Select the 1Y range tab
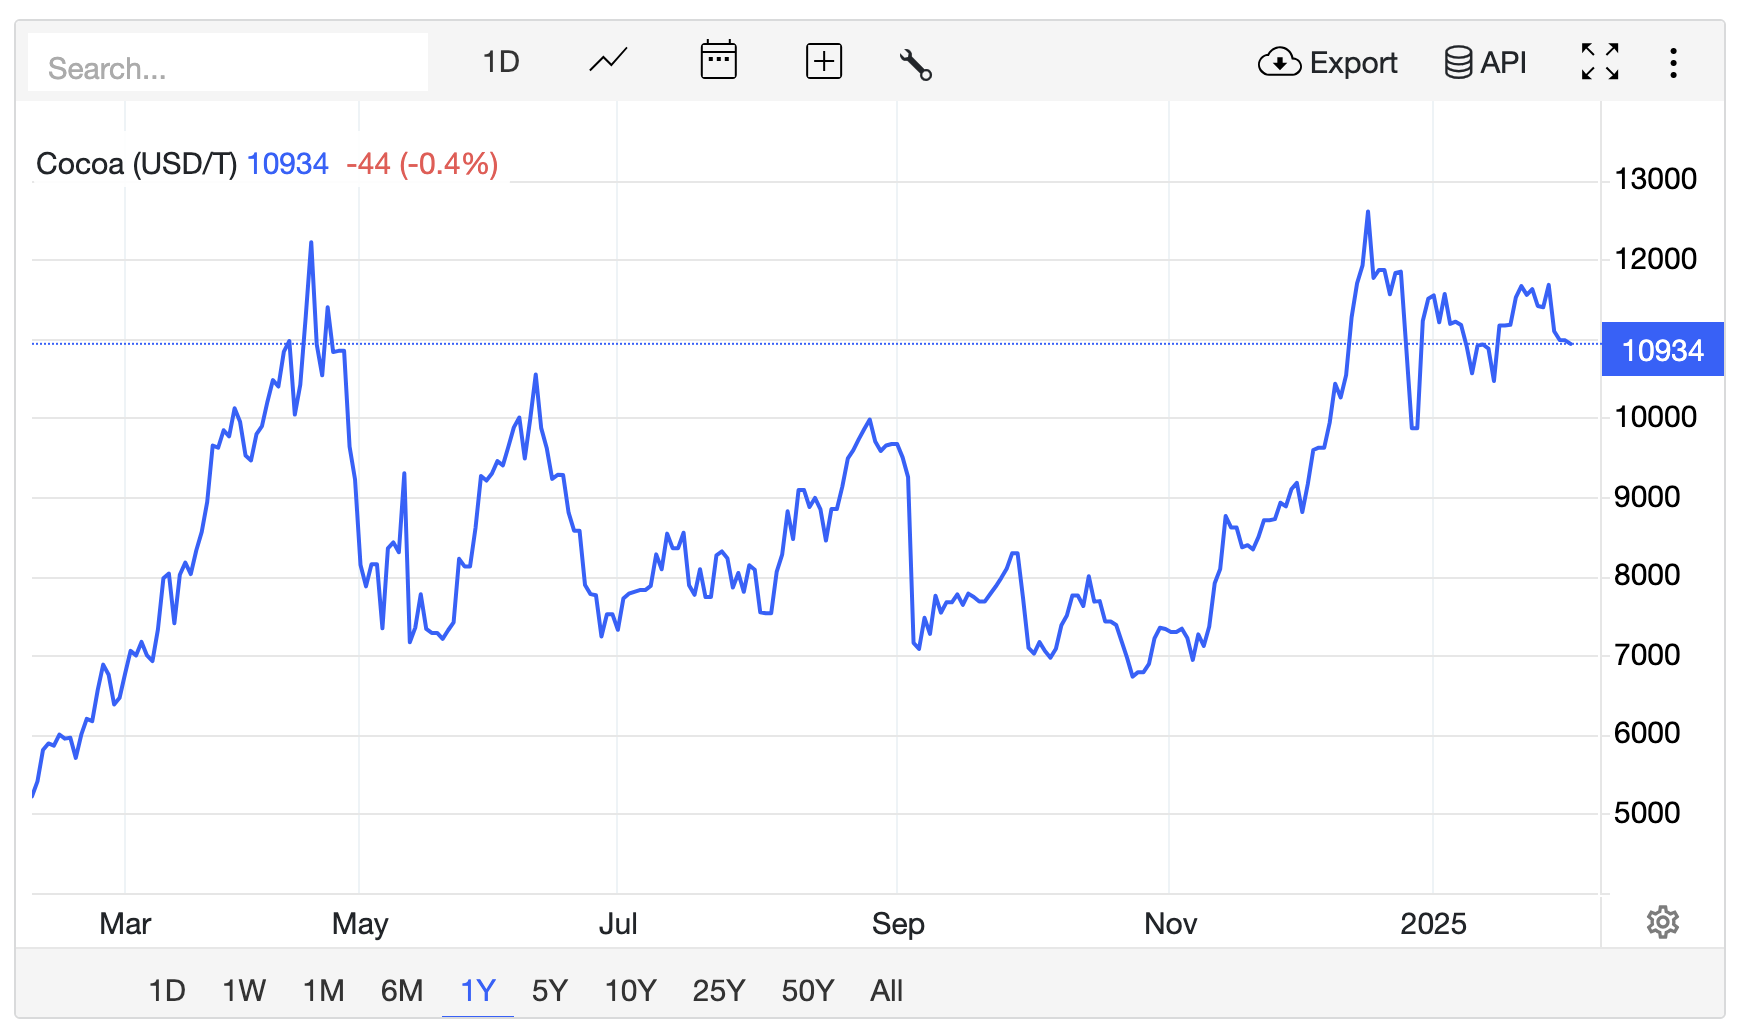Image resolution: width=1740 pixels, height=1030 pixels. click(478, 991)
